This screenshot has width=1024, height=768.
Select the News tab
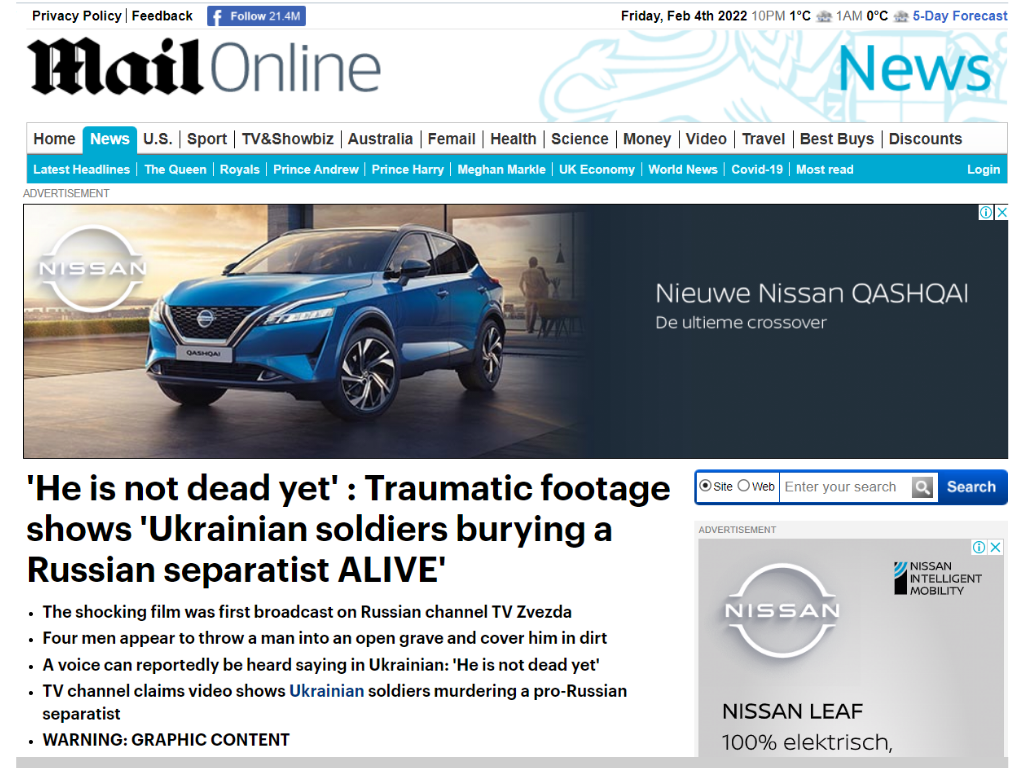[110, 139]
